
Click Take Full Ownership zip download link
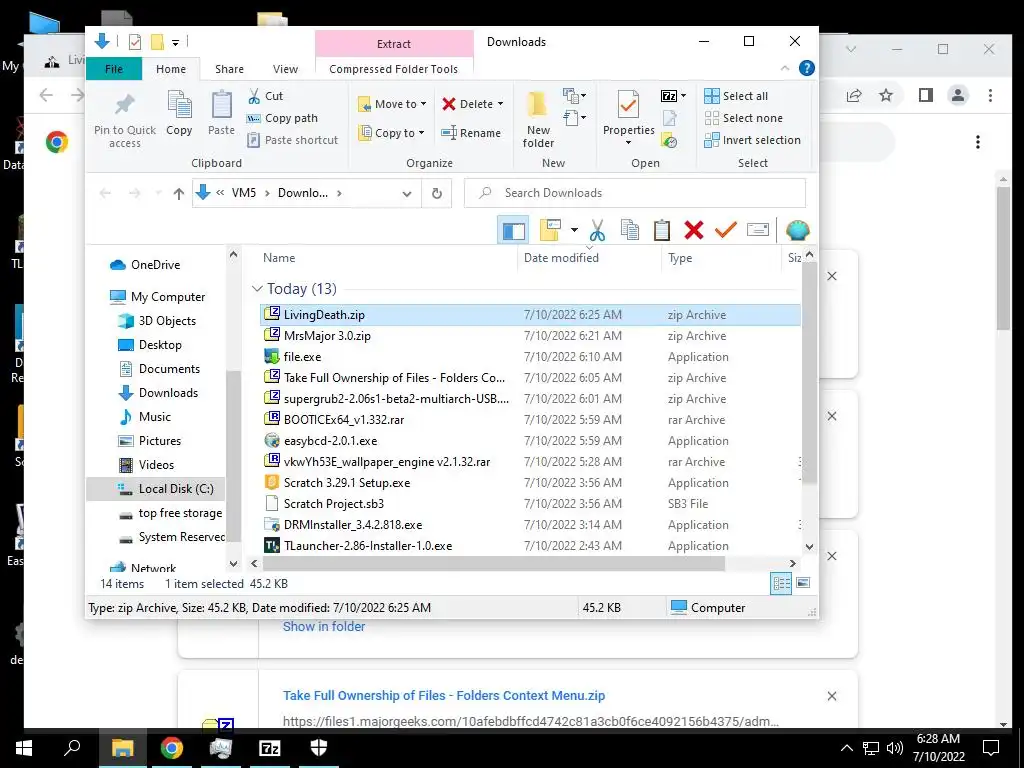coord(443,696)
